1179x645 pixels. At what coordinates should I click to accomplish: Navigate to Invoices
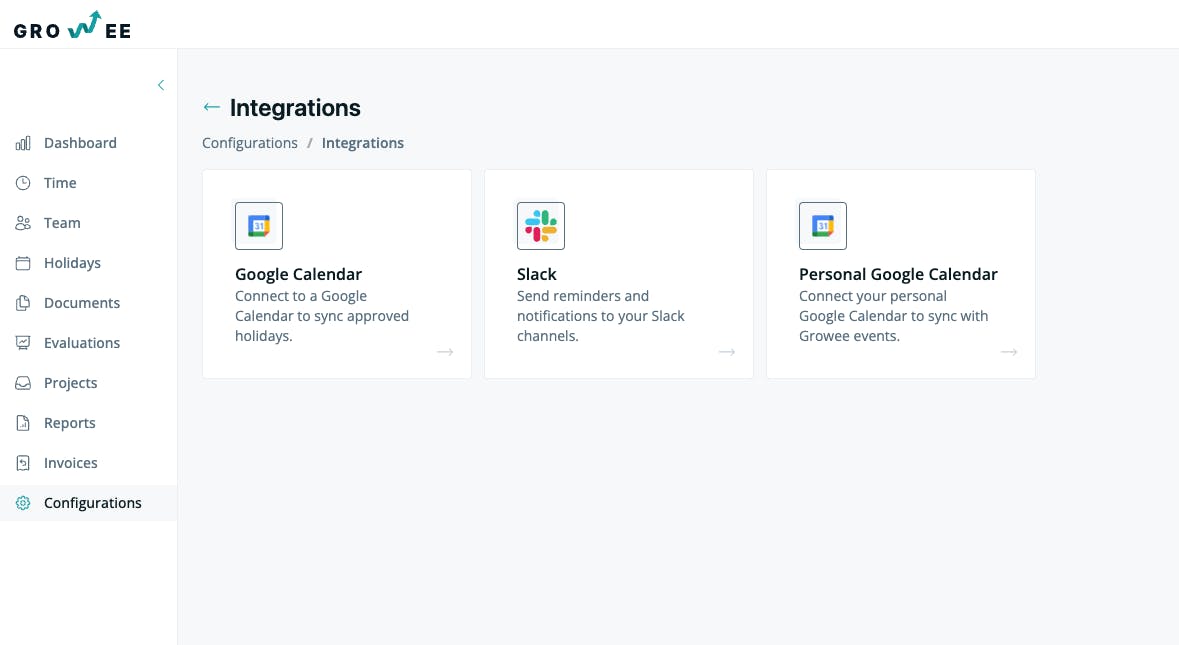click(x=71, y=463)
